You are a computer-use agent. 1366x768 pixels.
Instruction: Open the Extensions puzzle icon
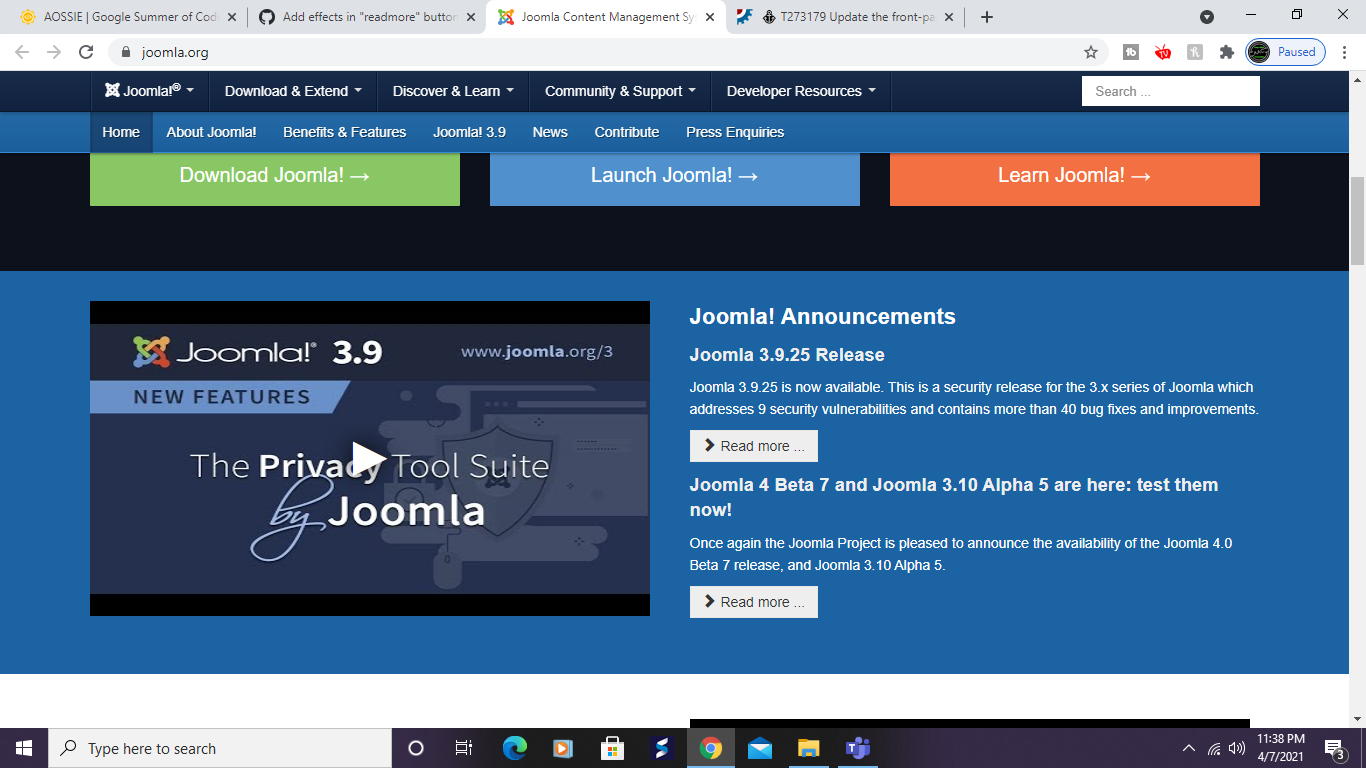[1227, 52]
